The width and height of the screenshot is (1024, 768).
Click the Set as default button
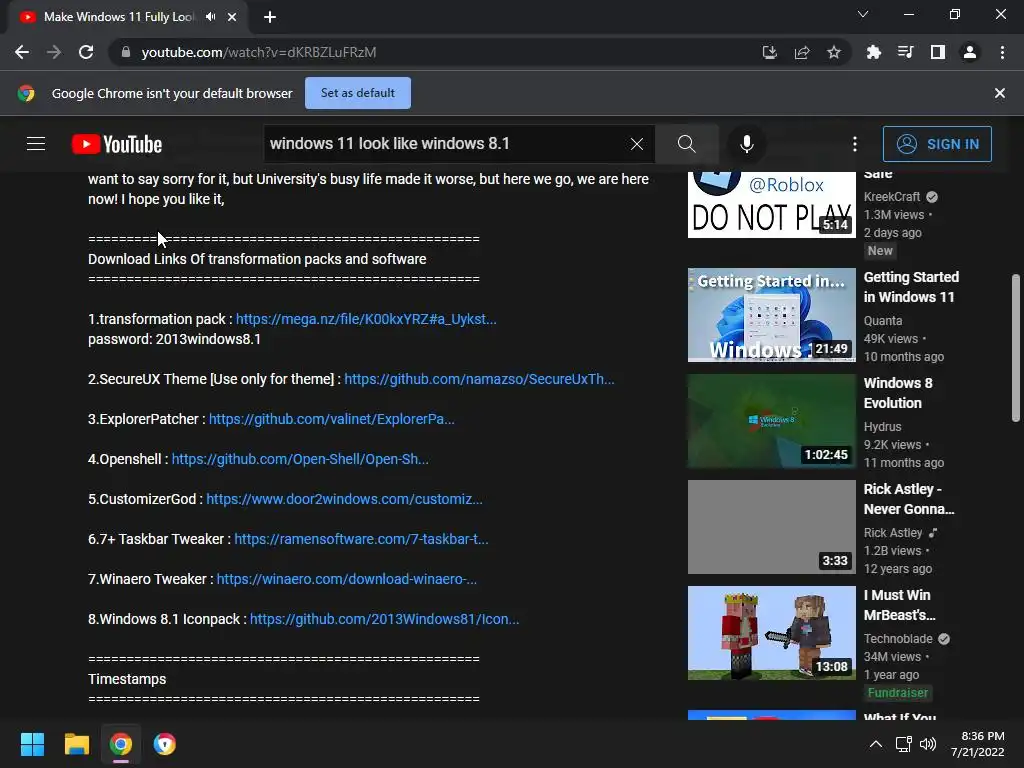pyautogui.click(x=358, y=93)
